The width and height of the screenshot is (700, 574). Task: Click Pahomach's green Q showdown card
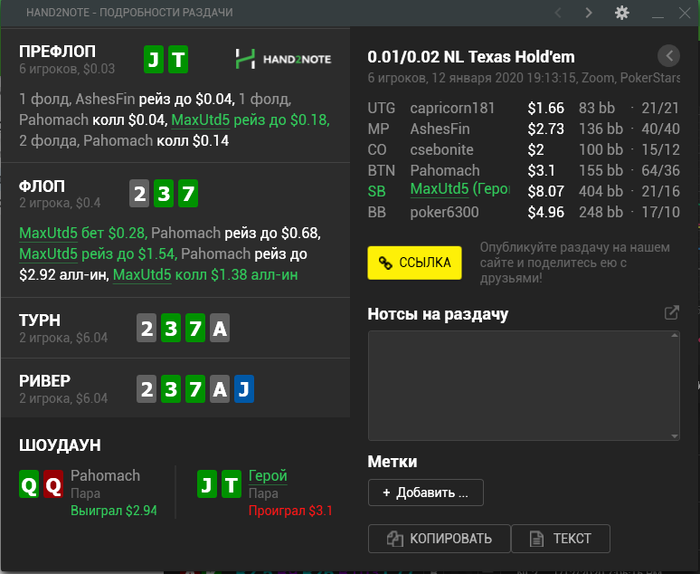29,484
